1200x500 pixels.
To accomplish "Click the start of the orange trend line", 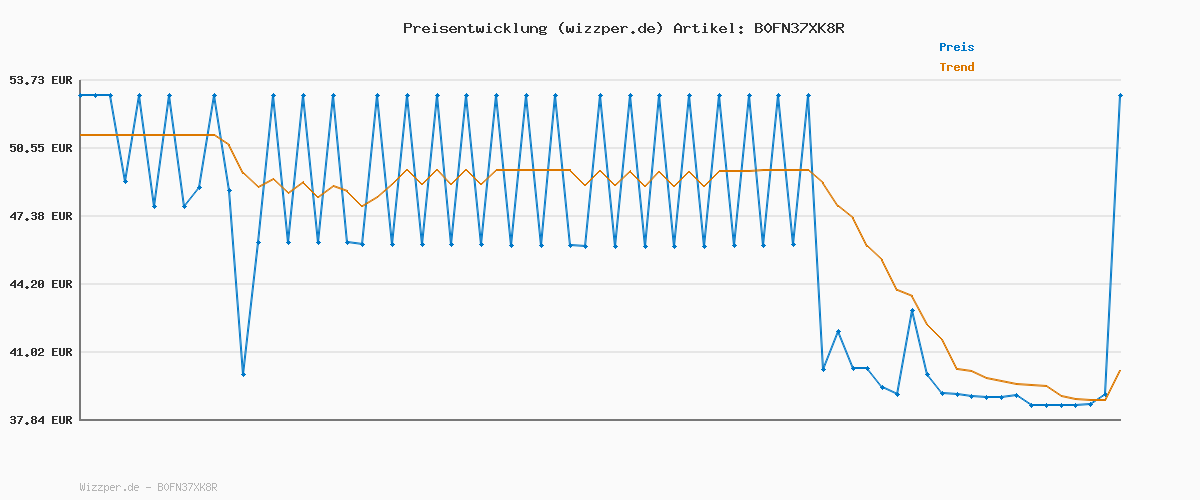I will pyautogui.click(x=80, y=134).
